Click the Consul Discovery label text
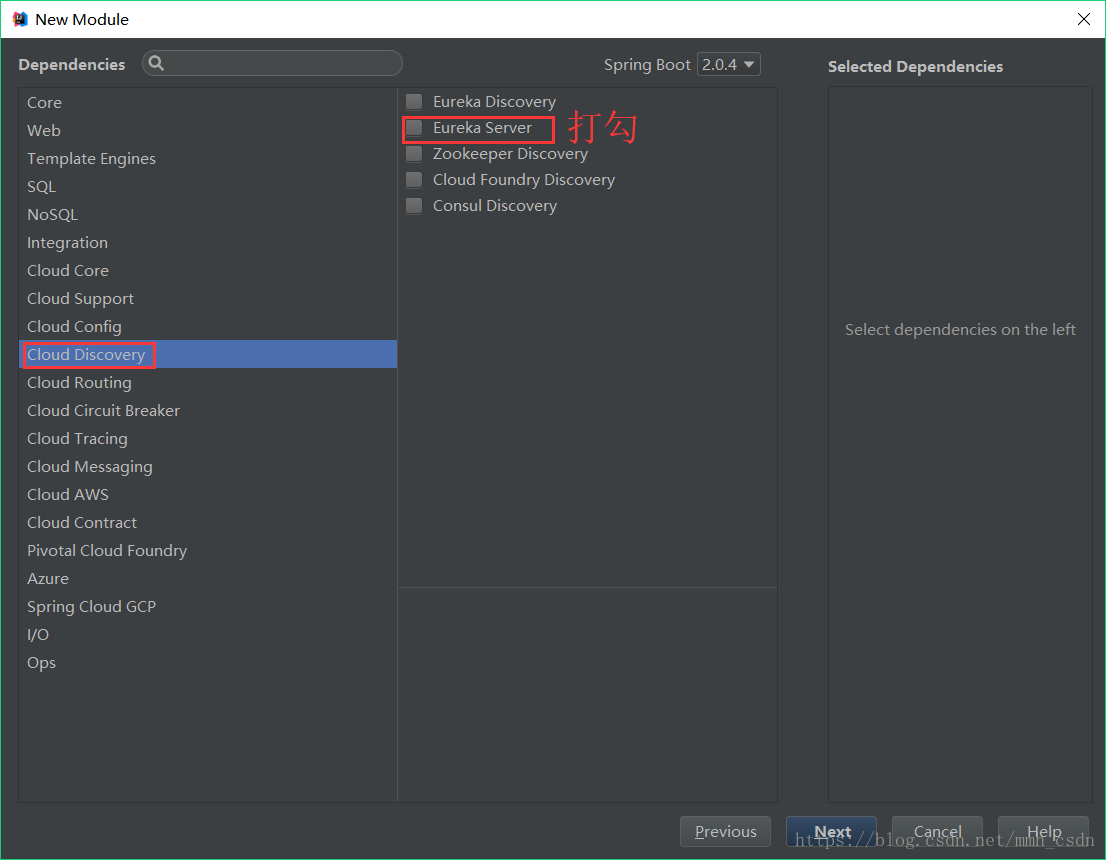The height and width of the screenshot is (860, 1106). point(494,206)
